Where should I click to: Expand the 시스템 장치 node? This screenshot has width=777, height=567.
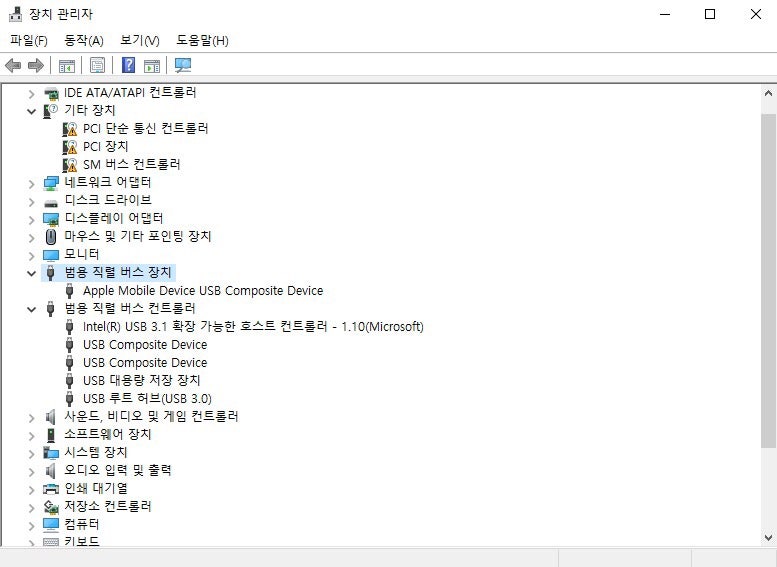click(x=31, y=453)
